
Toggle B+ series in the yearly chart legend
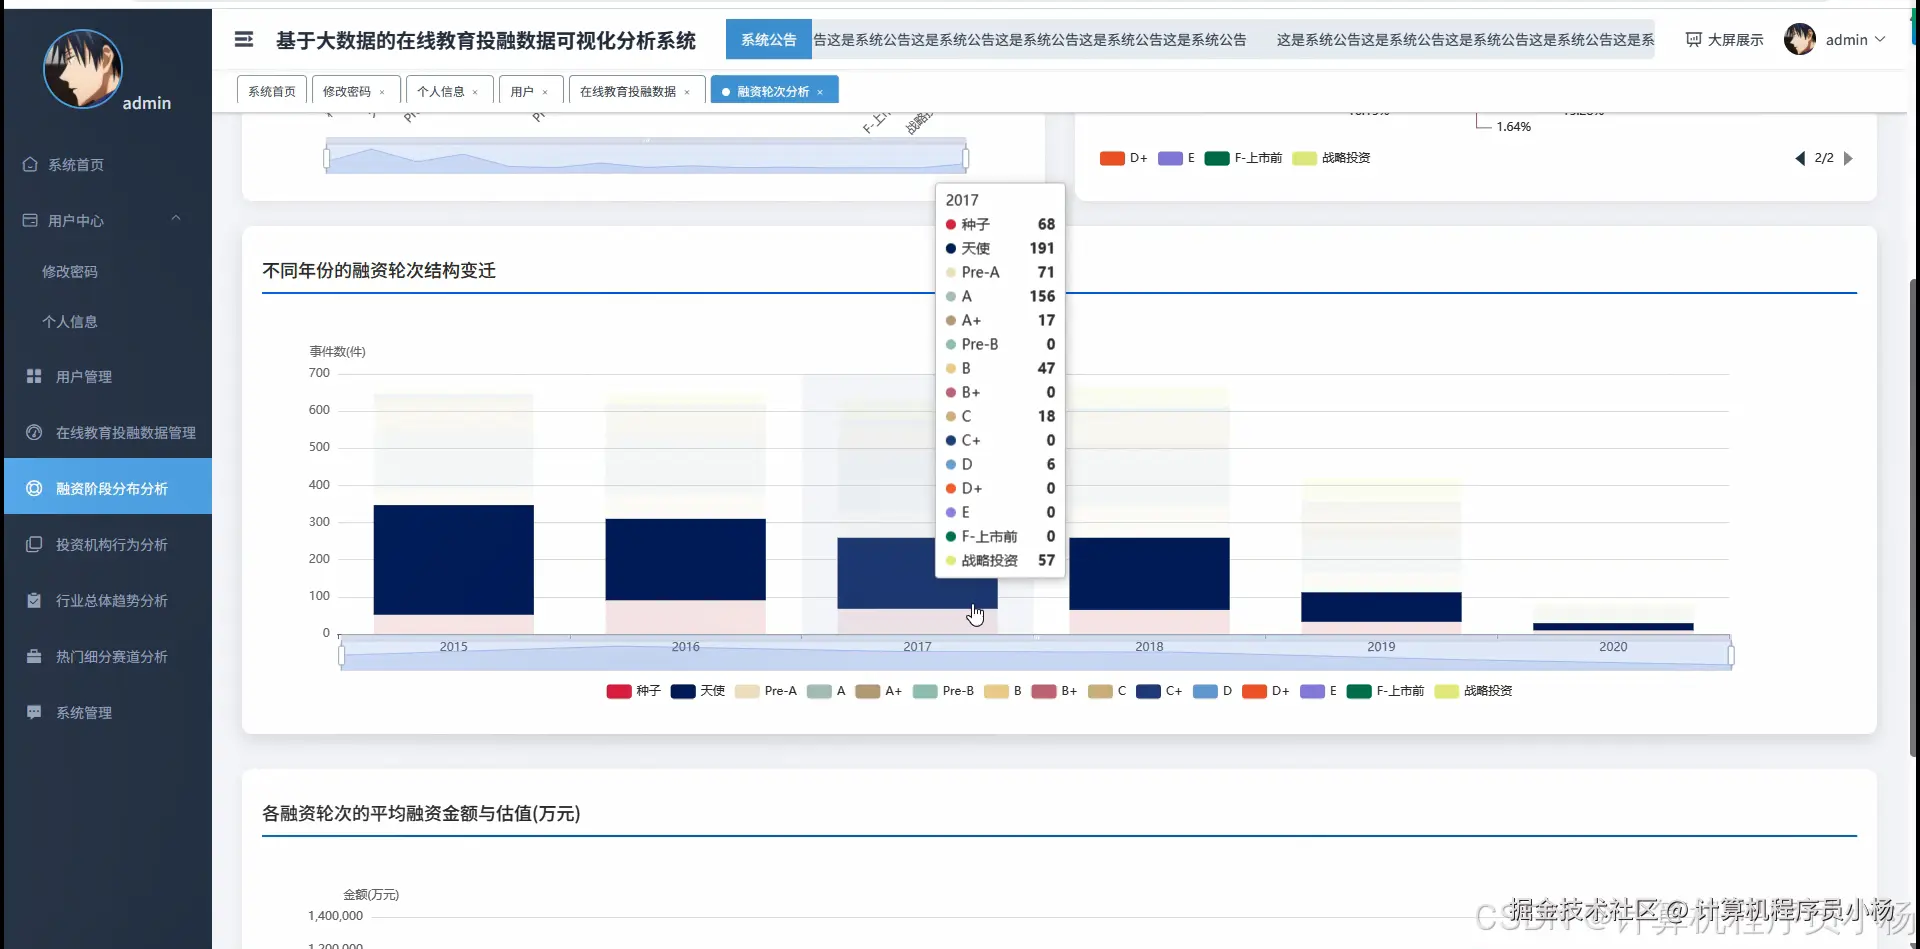pyautogui.click(x=1055, y=691)
